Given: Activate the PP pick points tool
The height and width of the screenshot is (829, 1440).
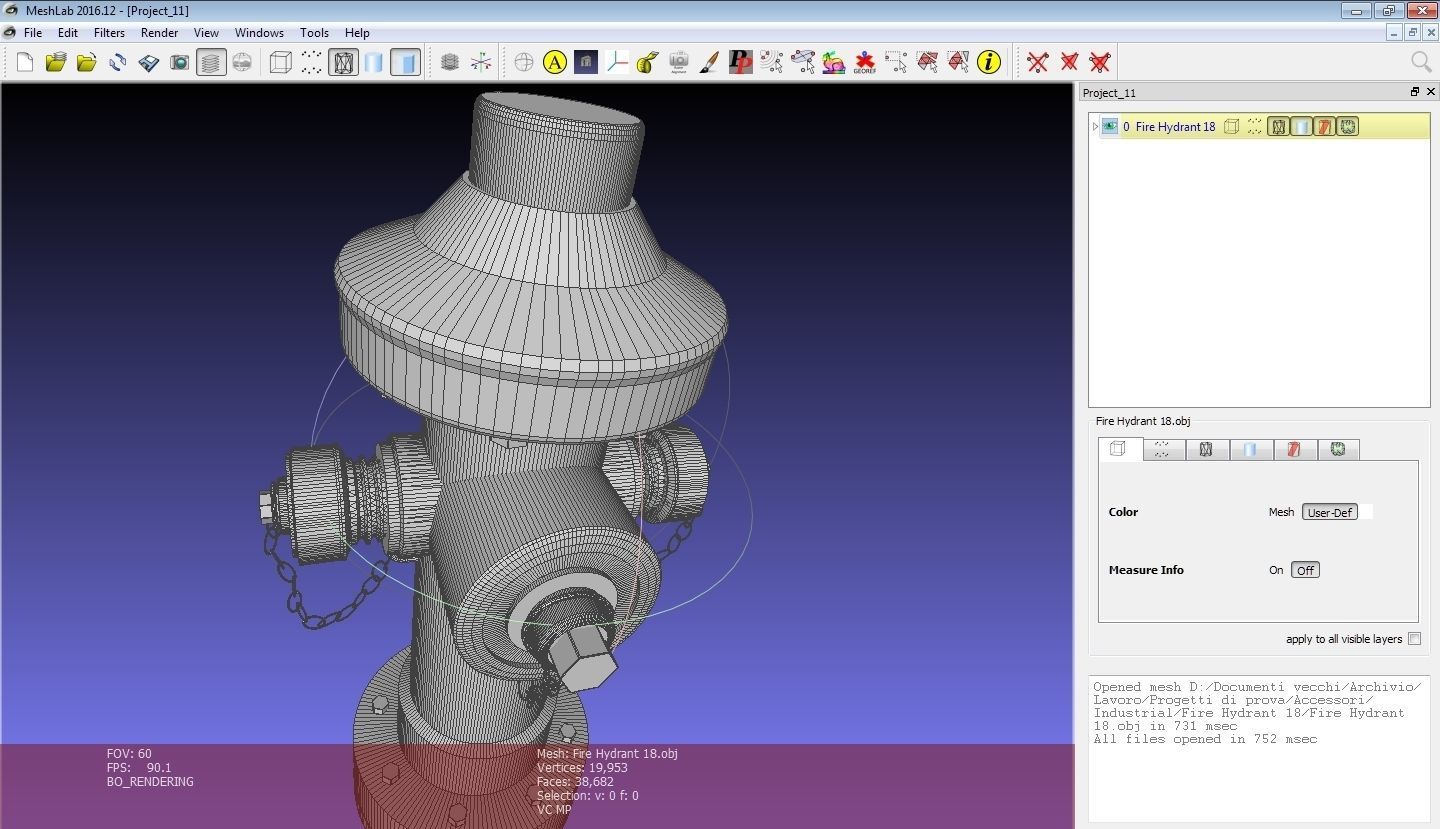Looking at the screenshot, I should tap(740, 62).
